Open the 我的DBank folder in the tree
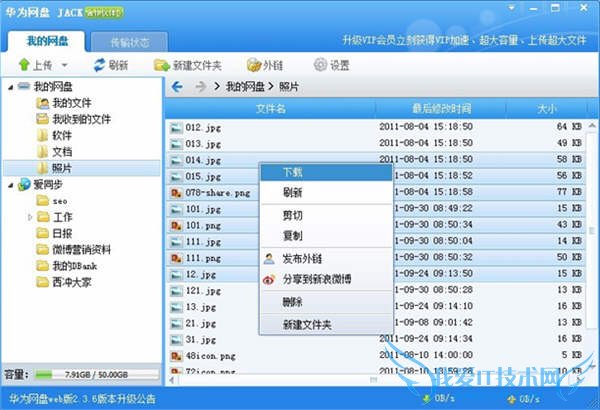This screenshot has width=600, height=410. coord(74,266)
